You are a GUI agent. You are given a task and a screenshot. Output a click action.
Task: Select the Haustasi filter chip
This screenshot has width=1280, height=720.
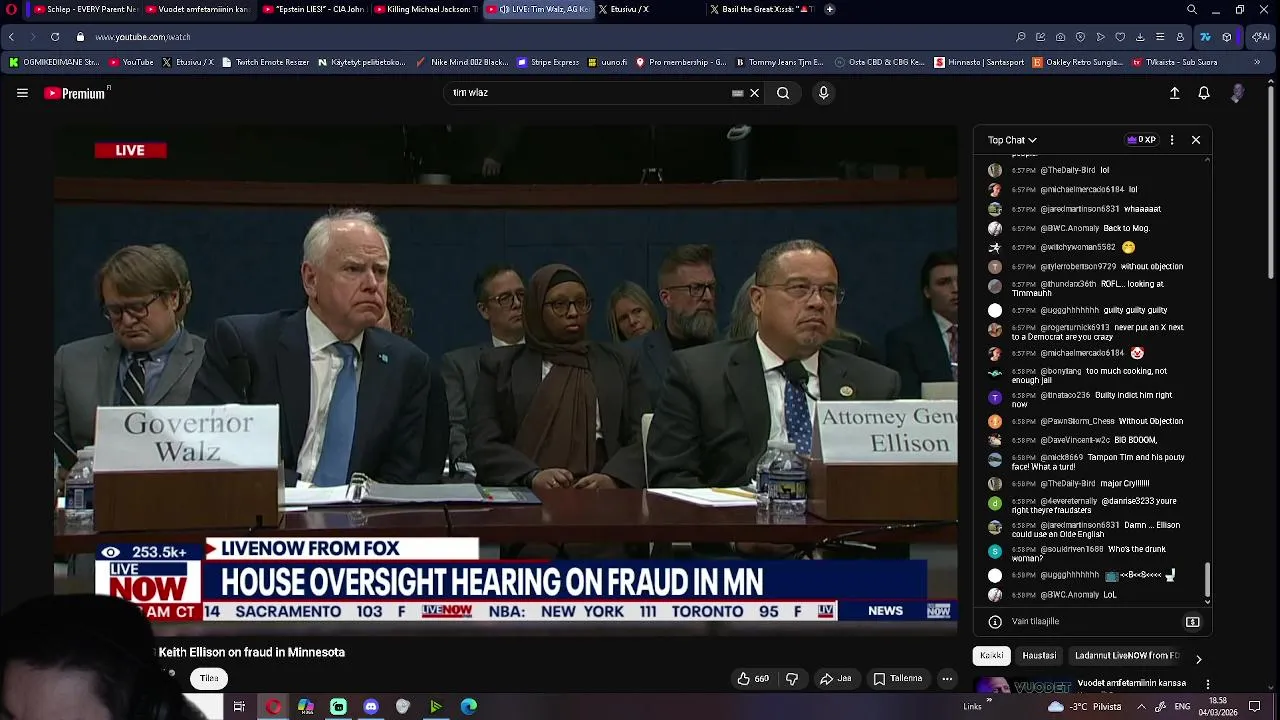click(x=1039, y=656)
